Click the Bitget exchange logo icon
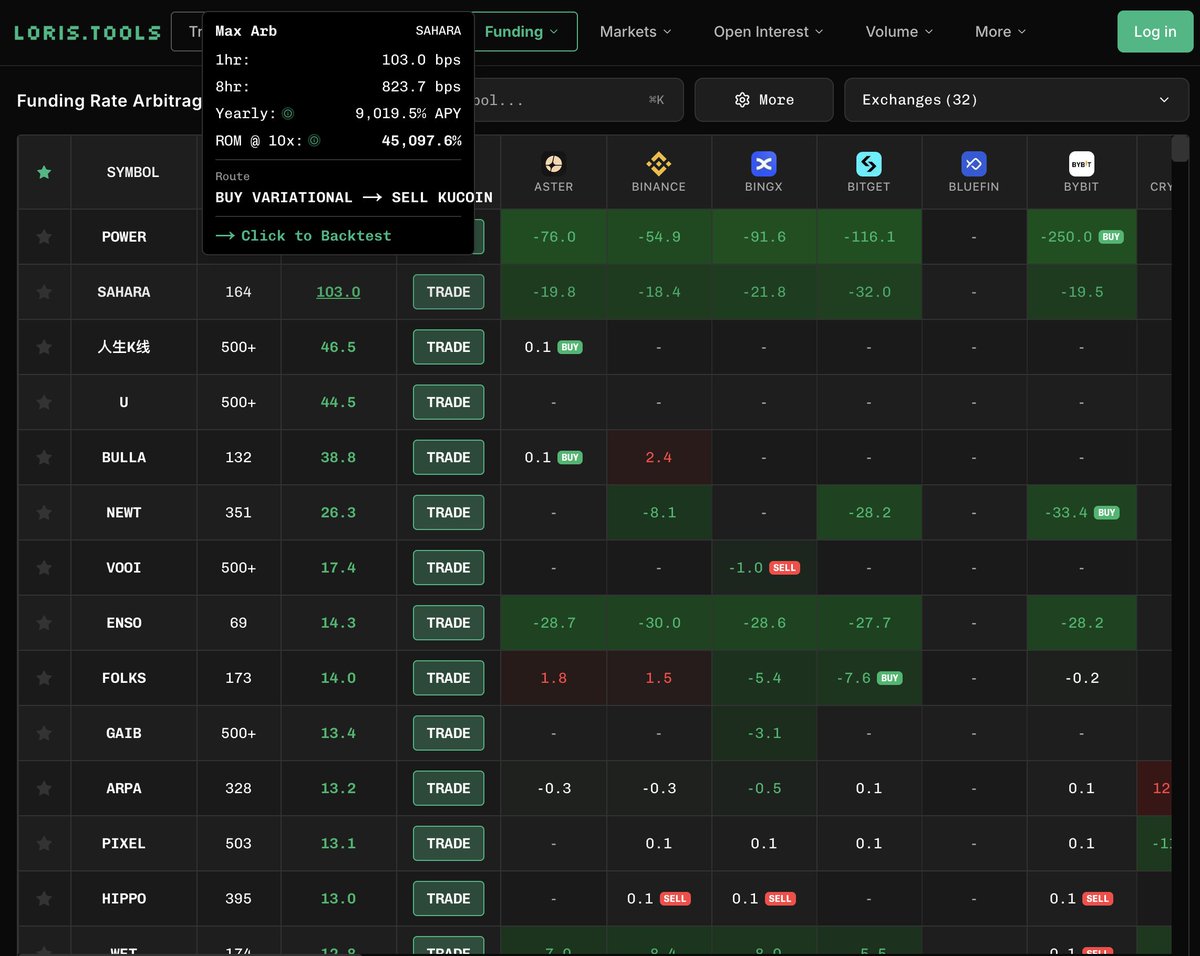The width and height of the screenshot is (1200, 956). pyautogui.click(x=869, y=163)
